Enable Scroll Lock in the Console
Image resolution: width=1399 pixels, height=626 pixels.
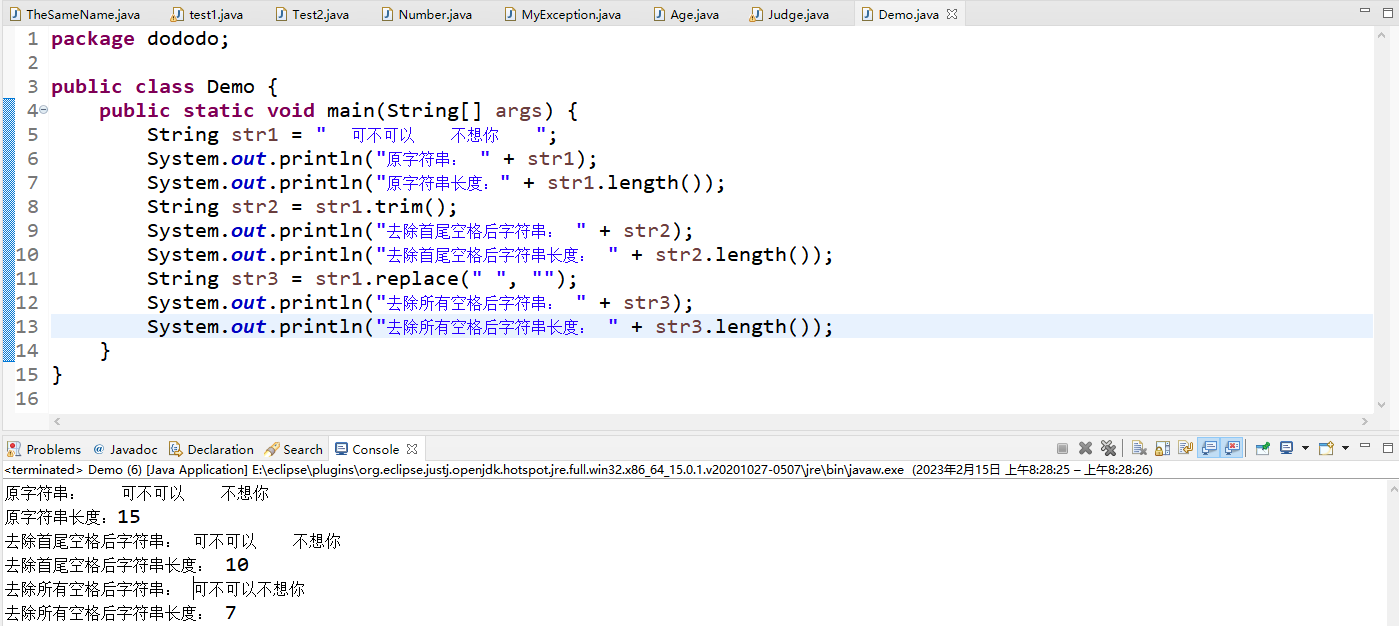(x=1161, y=448)
